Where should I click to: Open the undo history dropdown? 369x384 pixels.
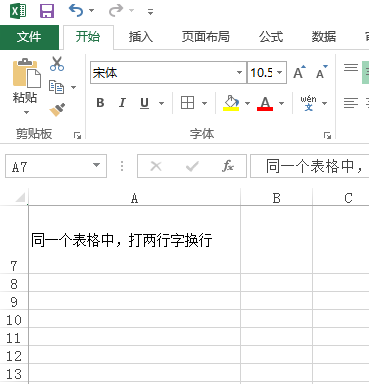tap(91, 11)
